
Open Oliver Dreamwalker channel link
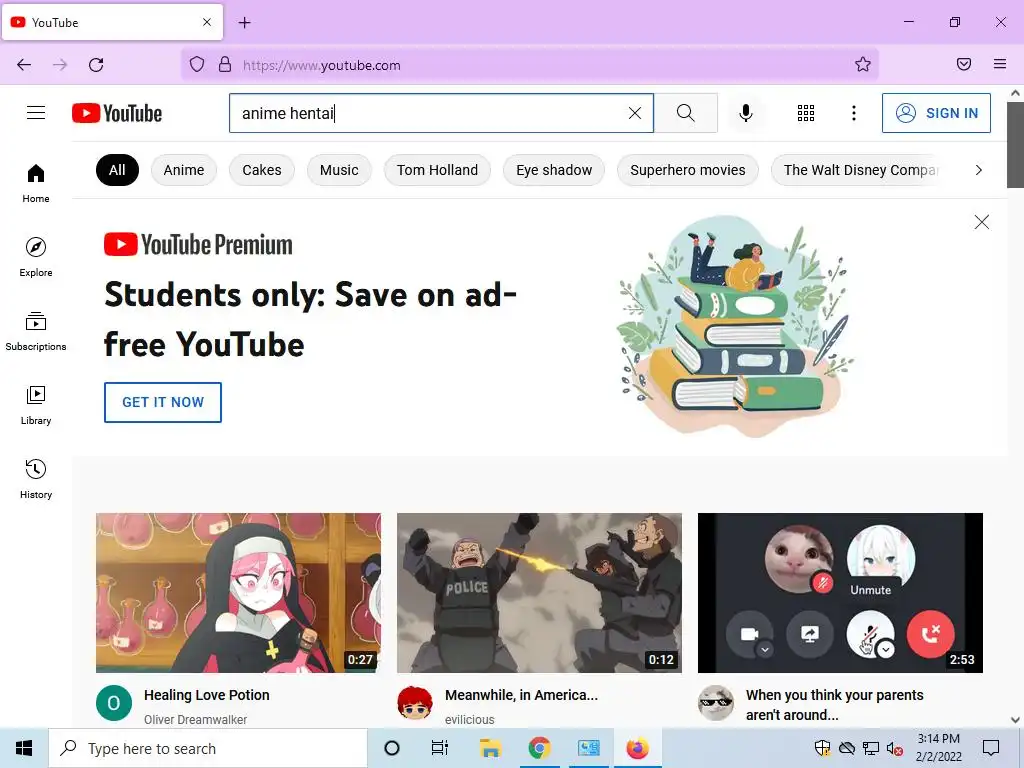tap(195, 719)
